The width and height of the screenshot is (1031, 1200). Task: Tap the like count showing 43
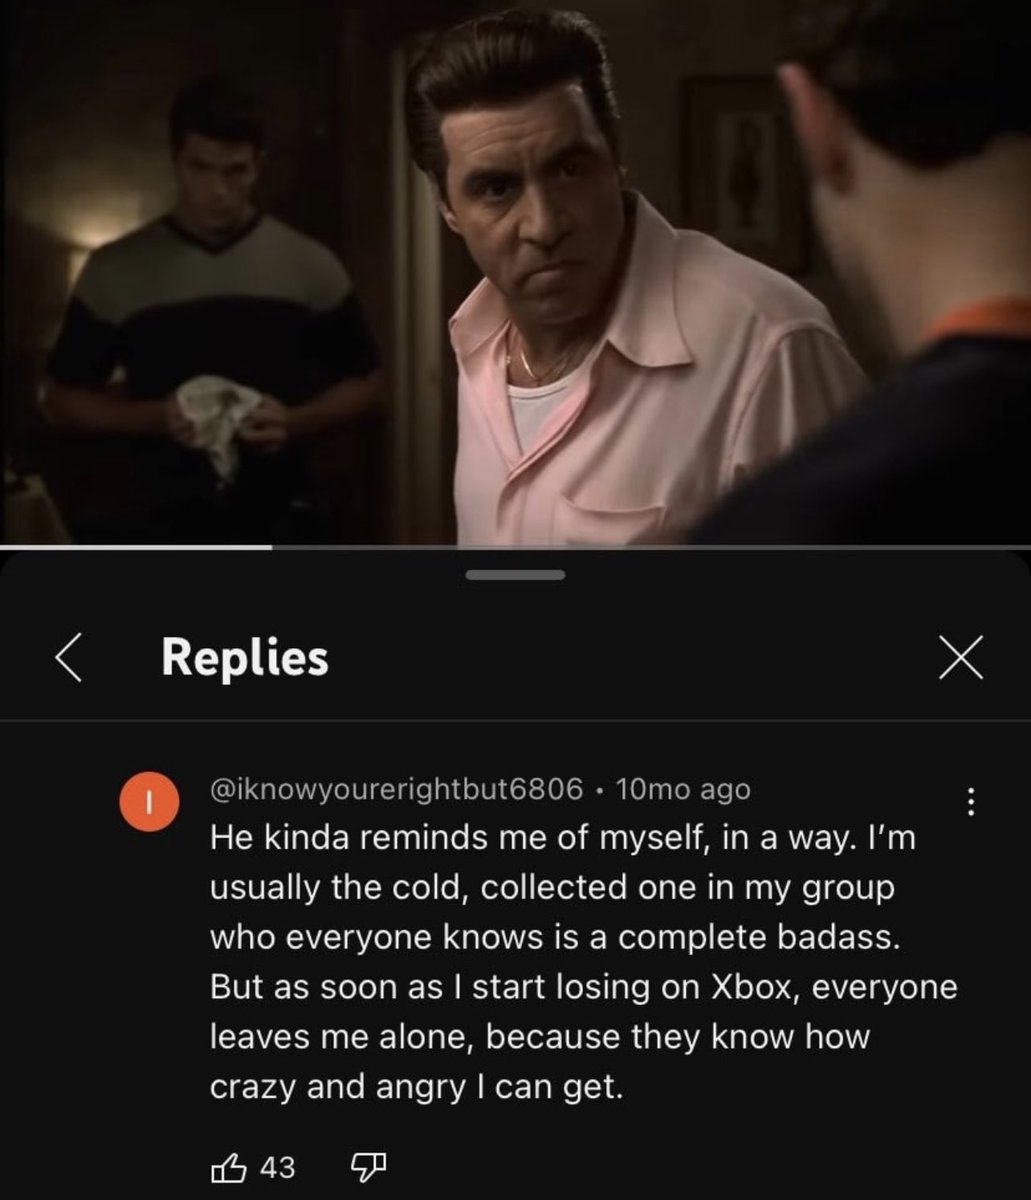(x=277, y=1167)
